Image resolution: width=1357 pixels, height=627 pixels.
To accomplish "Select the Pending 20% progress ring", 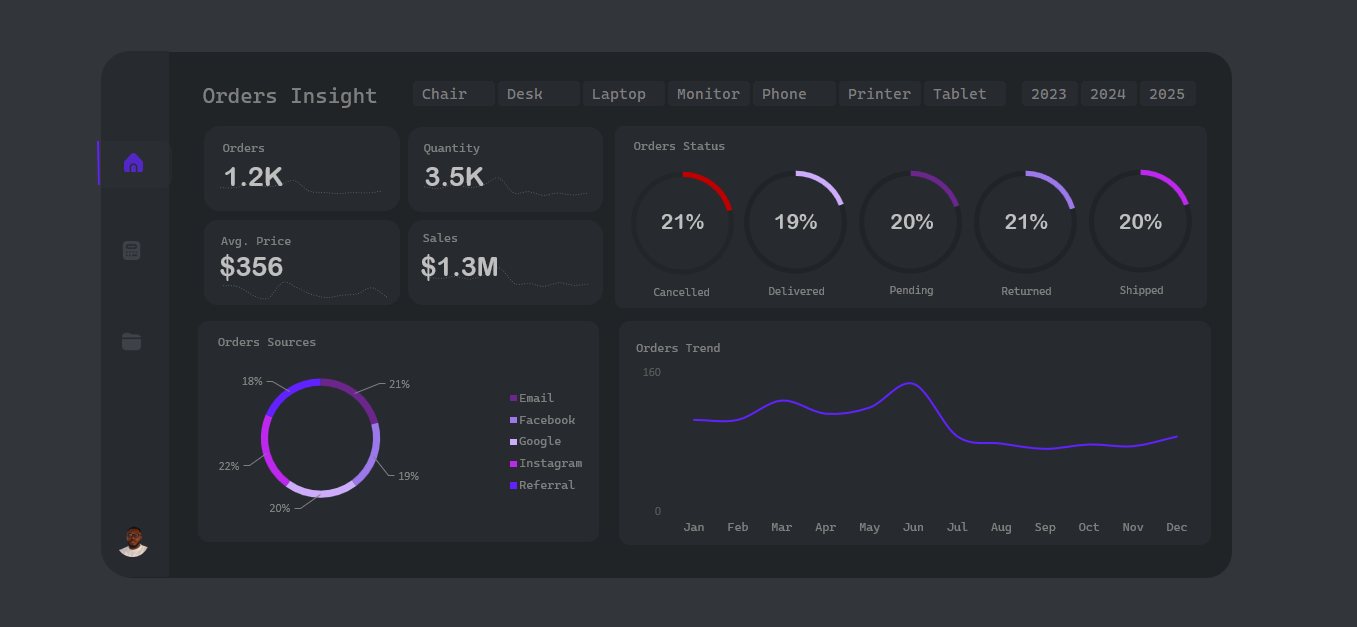I will (911, 222).
